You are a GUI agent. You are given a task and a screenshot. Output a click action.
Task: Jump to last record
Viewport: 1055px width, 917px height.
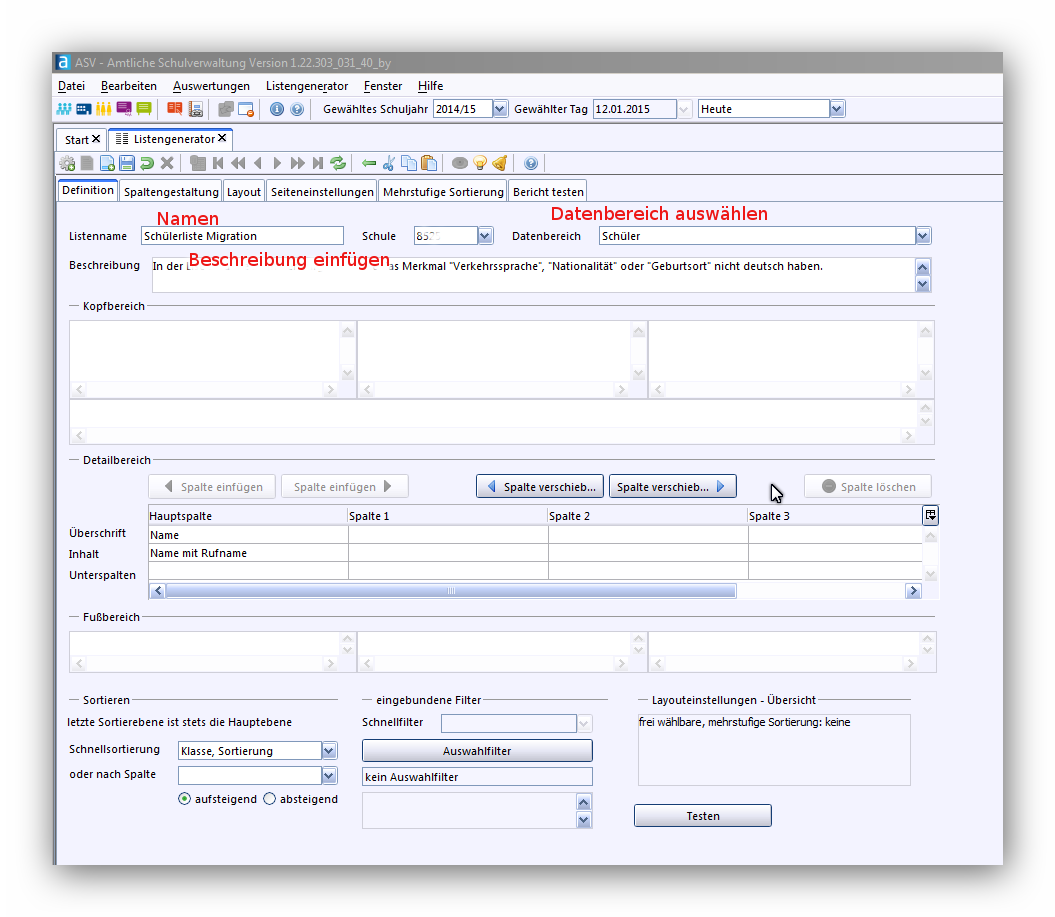point(318,163)
